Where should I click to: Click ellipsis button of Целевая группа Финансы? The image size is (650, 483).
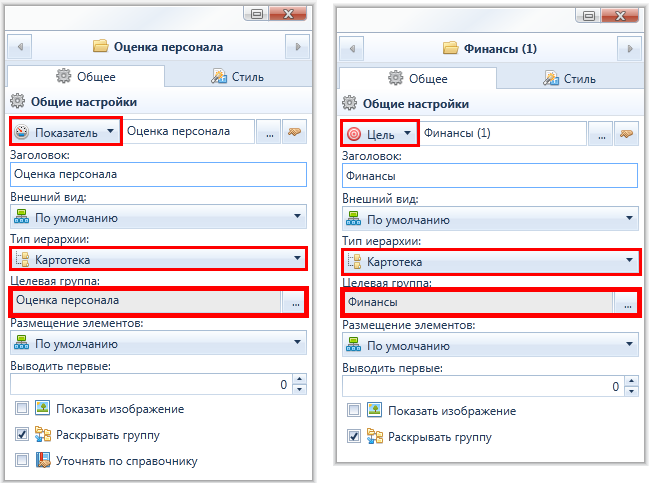(x=628, y=303)
